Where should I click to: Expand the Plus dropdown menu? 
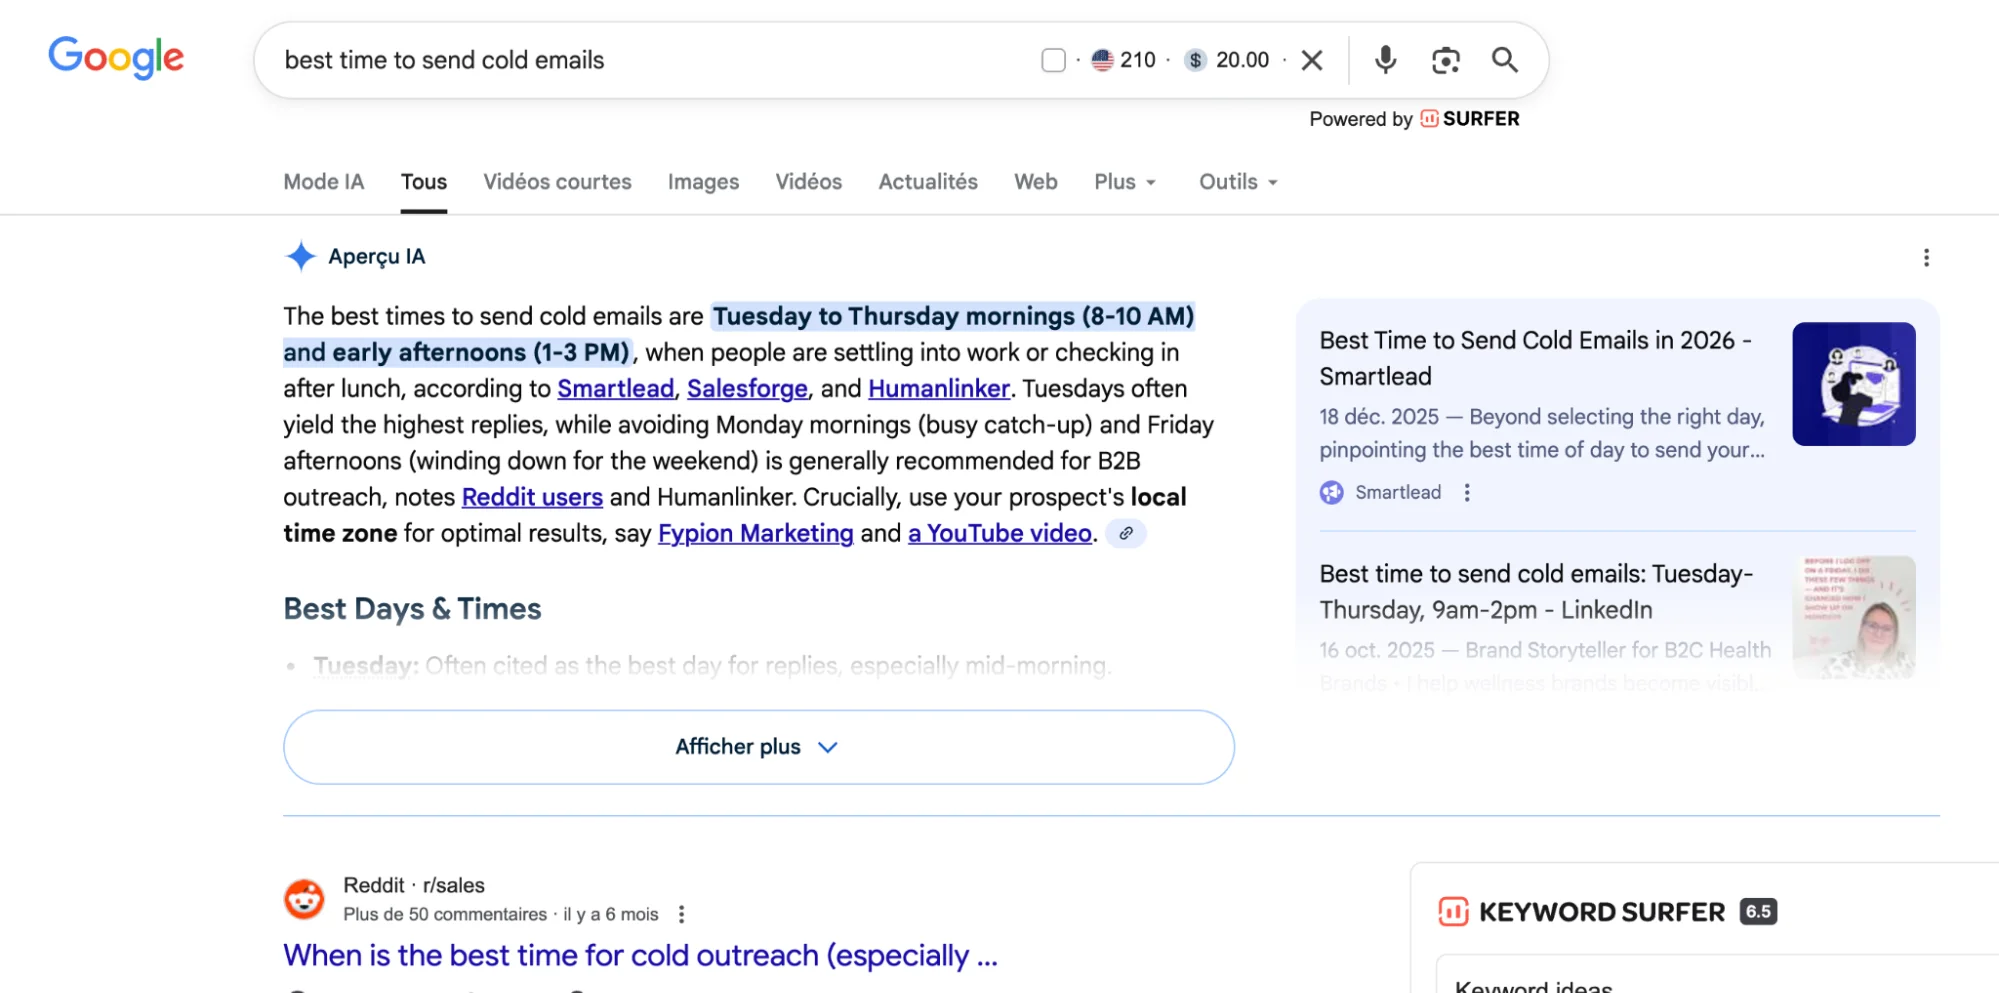(x=1125, y=182)
